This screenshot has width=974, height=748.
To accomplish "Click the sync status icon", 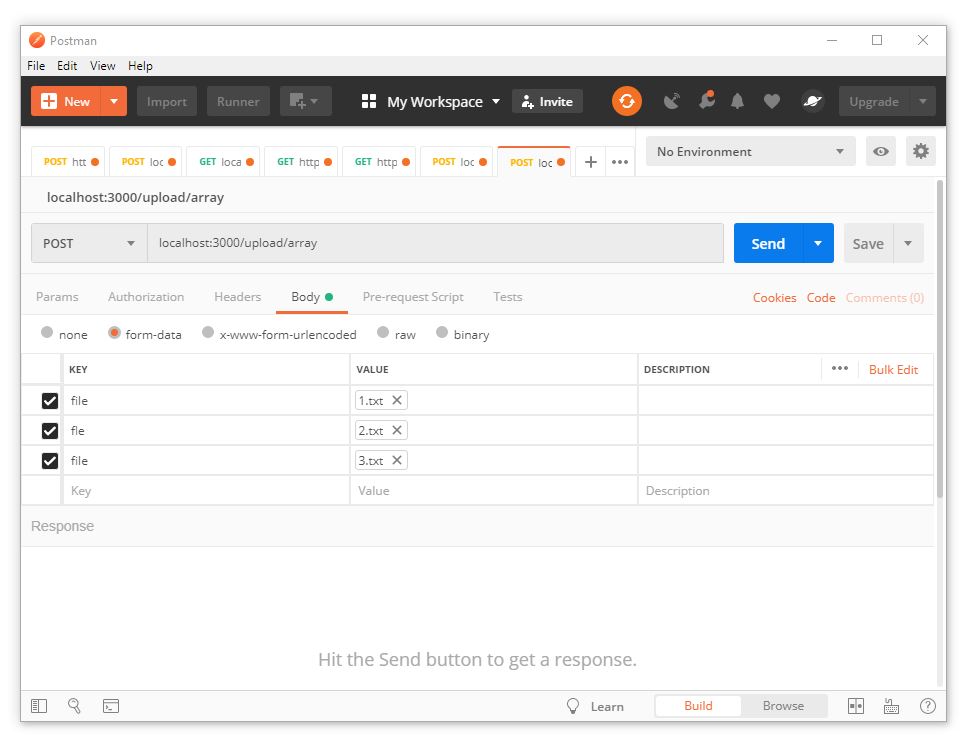I will pos(626,101).
